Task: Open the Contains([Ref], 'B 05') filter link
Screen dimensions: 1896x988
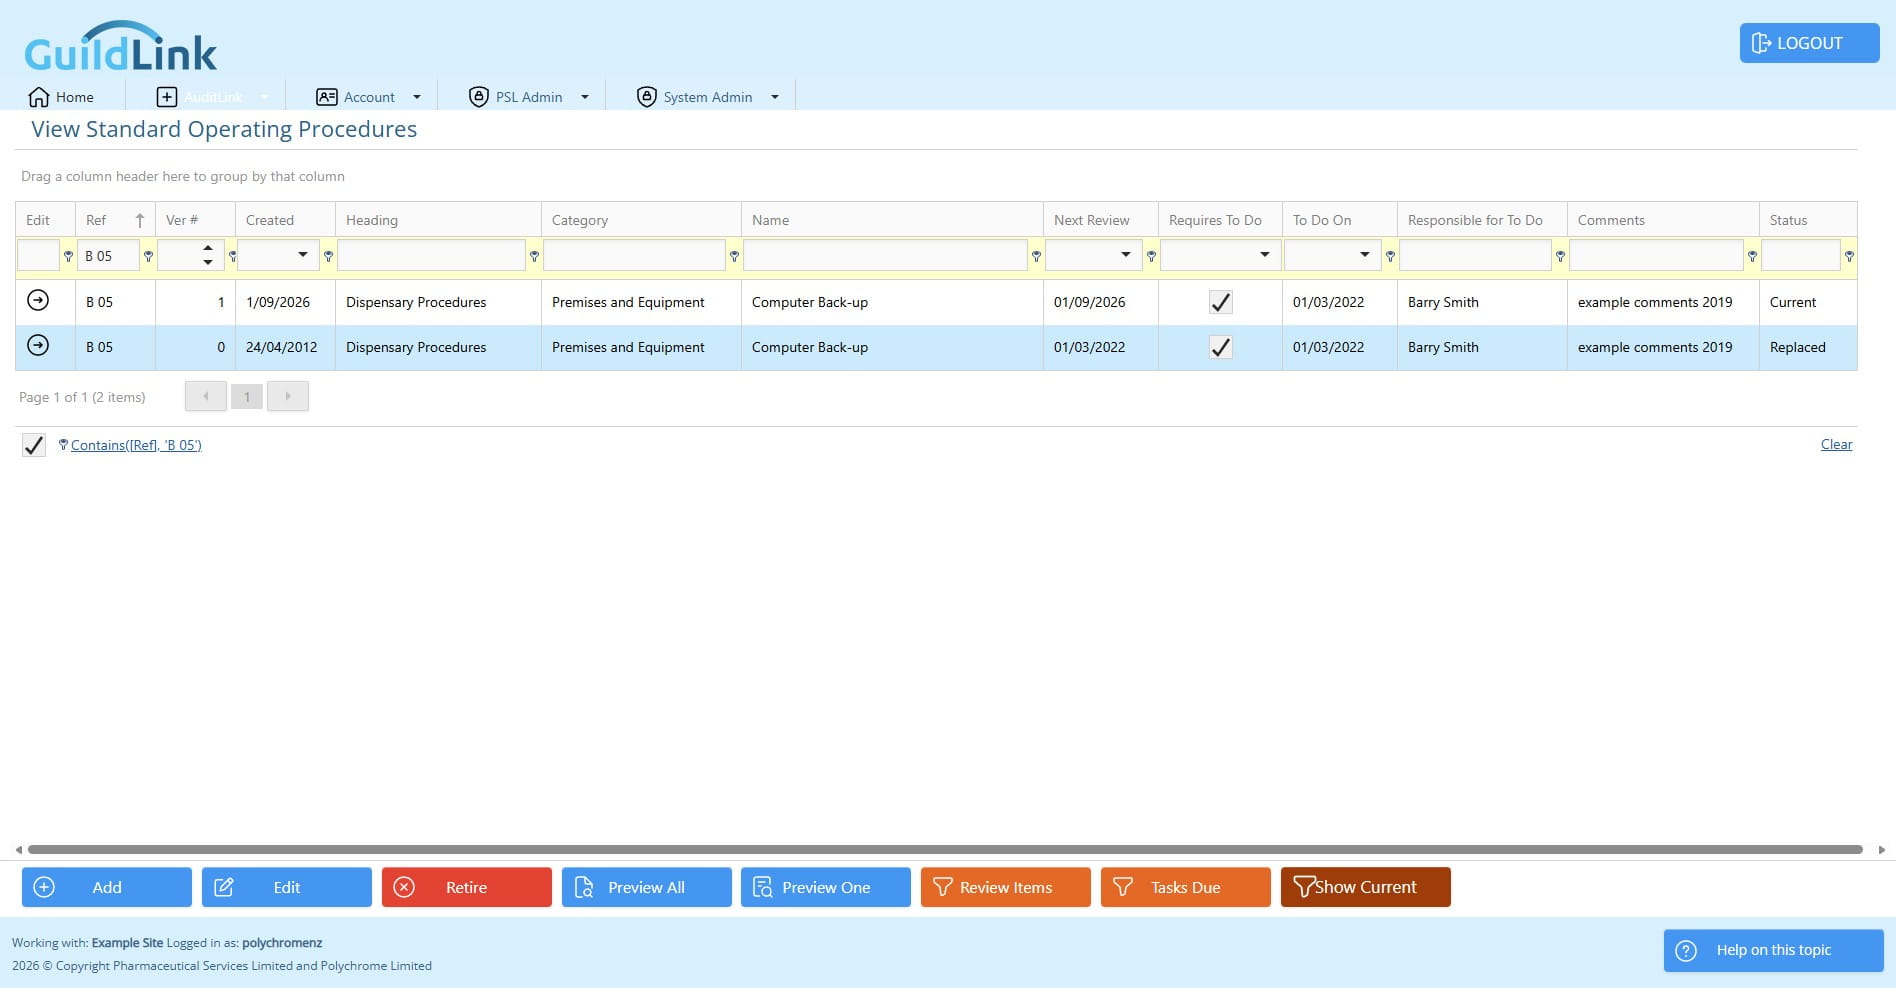Action: (x=136, y=445)
